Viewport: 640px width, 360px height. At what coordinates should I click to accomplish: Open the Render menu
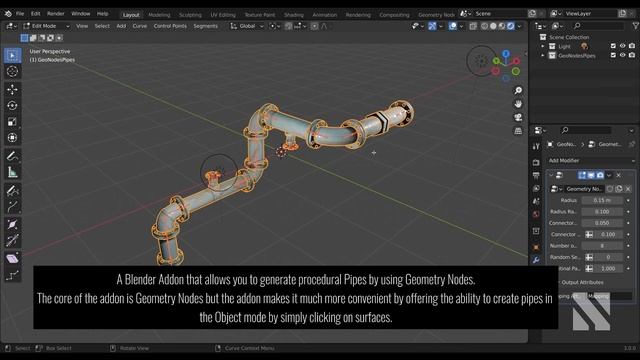(56, 13)
